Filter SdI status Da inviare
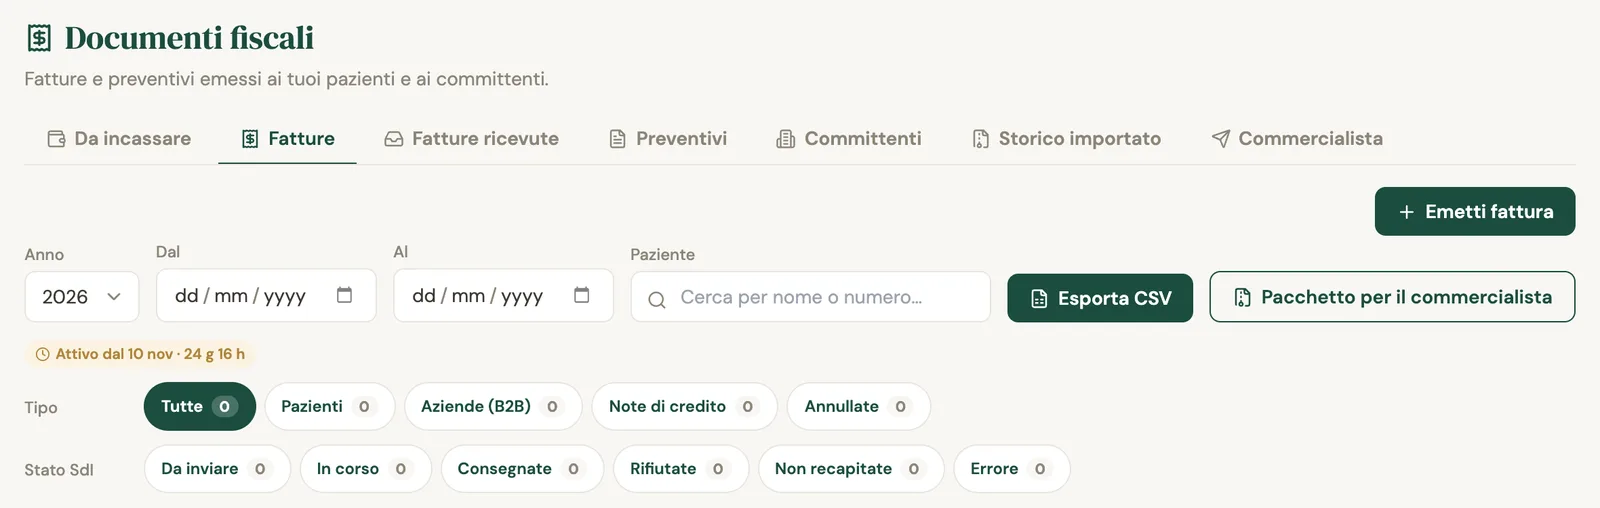 click(x=217, y=469)
